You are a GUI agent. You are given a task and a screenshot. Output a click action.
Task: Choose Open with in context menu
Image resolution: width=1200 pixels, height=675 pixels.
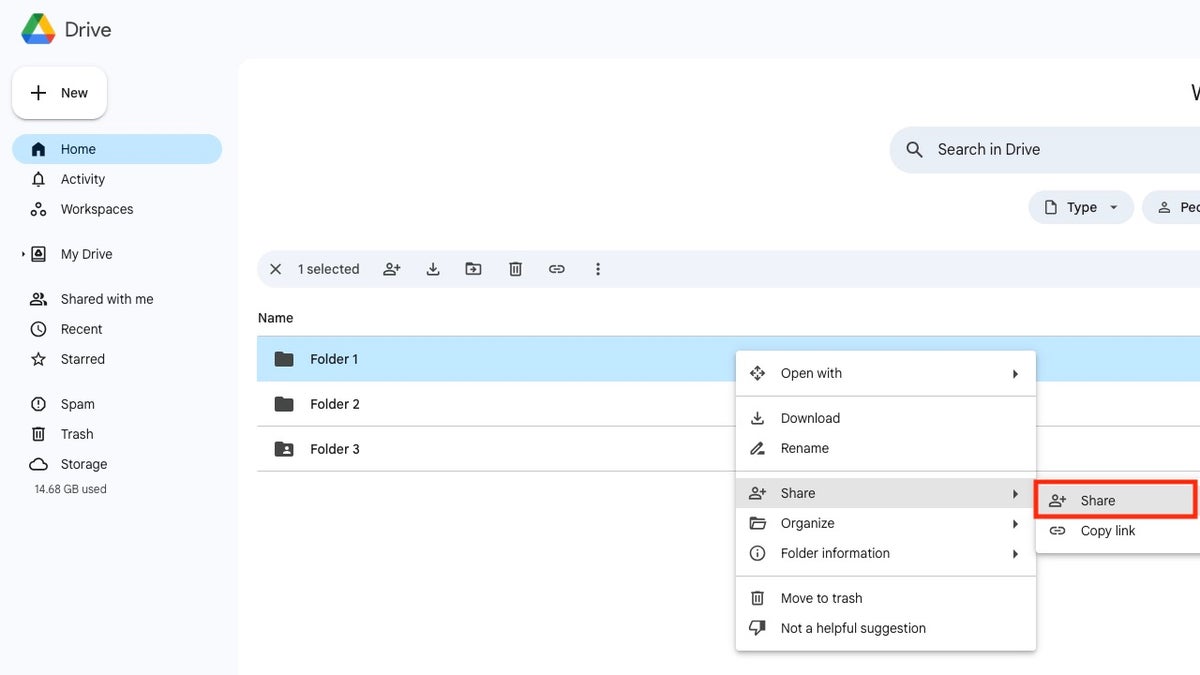click(886, 373)
